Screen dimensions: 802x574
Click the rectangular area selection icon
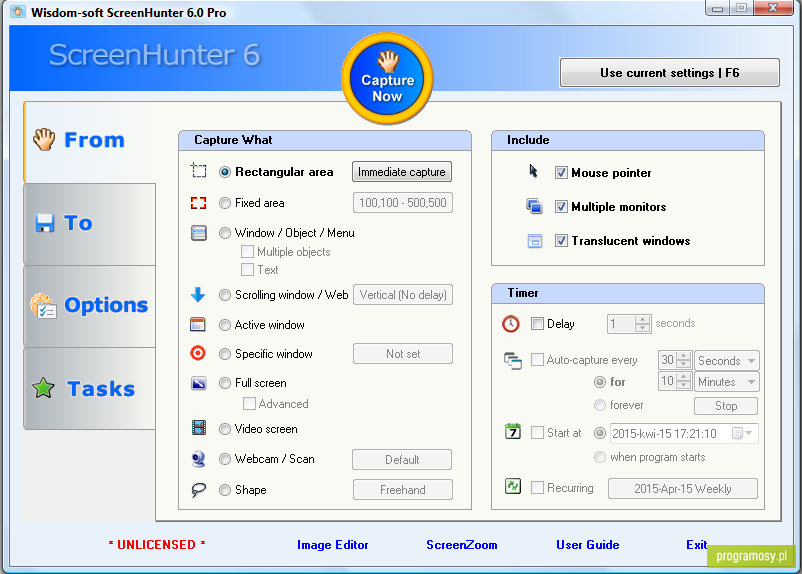[x=198, y=170]
